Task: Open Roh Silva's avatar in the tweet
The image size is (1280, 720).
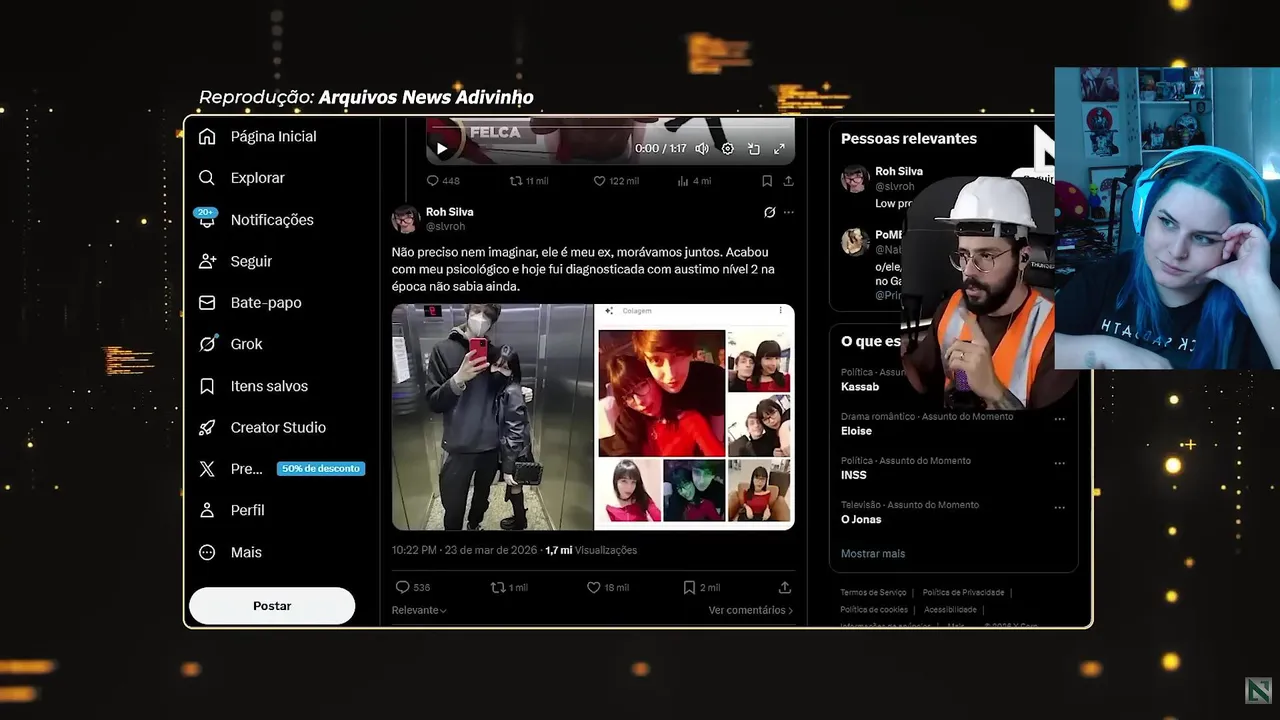Action: tap(406, 219)
